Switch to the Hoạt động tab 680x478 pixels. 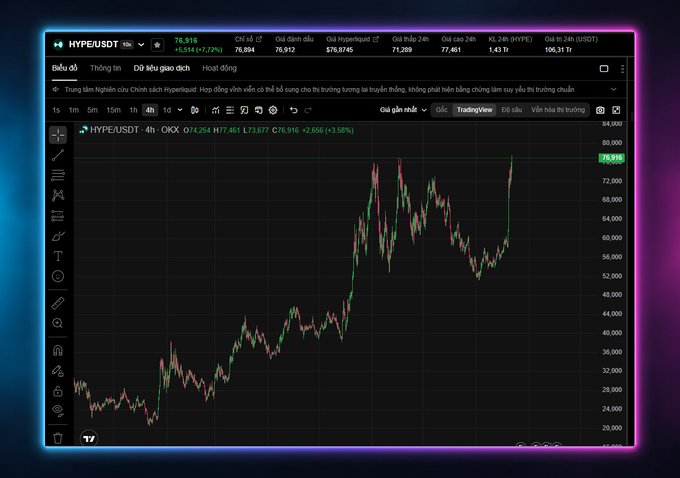click(219, 68)
